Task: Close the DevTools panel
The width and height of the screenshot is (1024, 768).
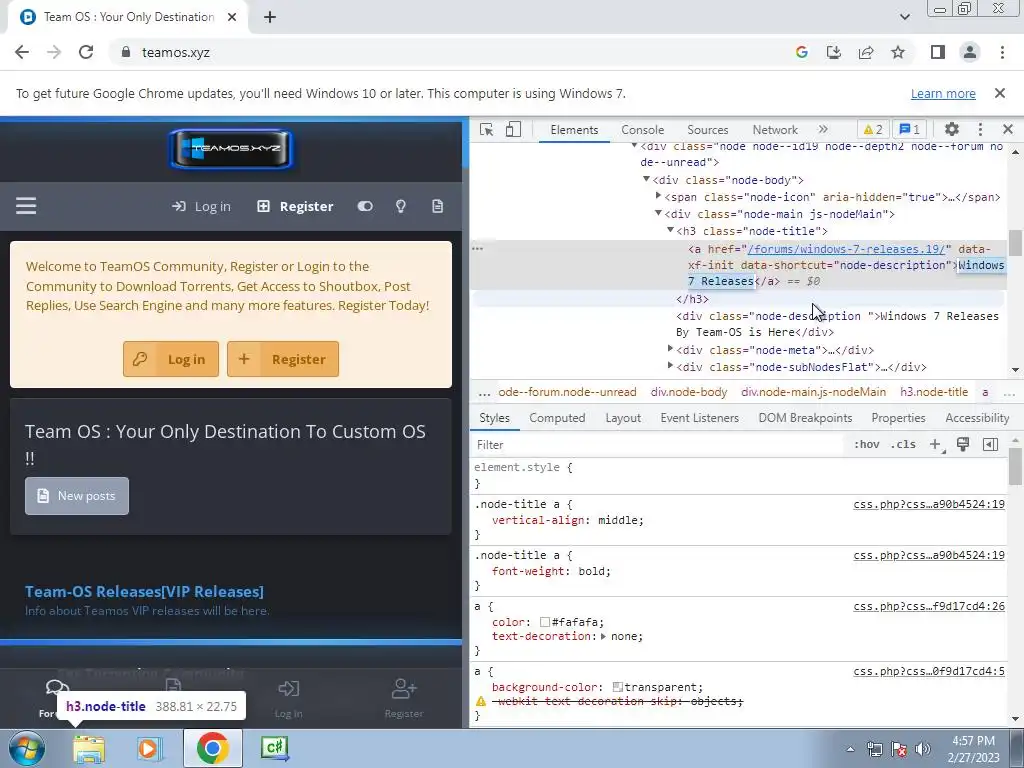Action: click(x=1008, y=129)
